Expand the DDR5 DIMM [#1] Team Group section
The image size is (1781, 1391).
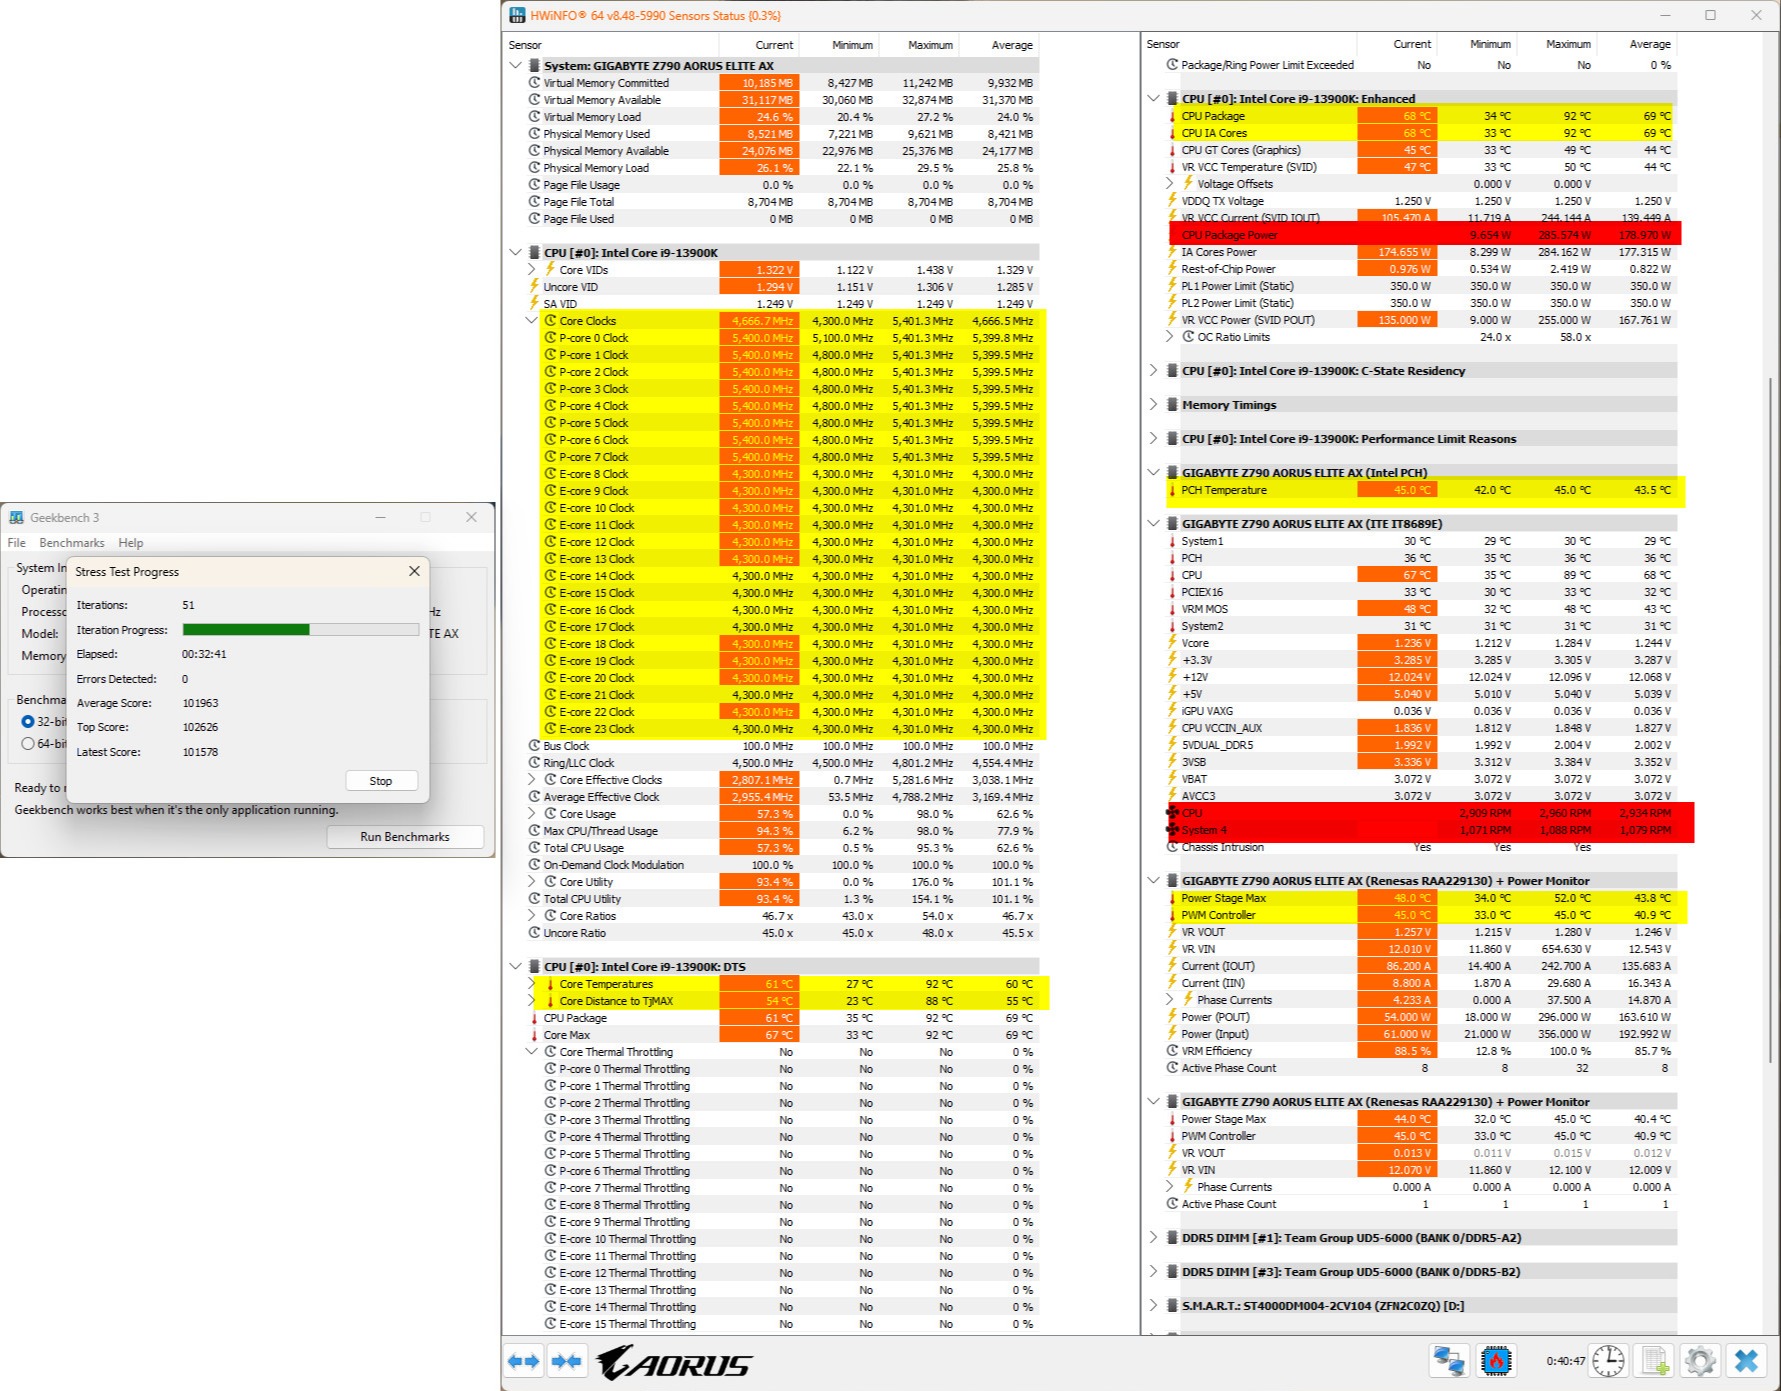(x=1153, y=1238)
